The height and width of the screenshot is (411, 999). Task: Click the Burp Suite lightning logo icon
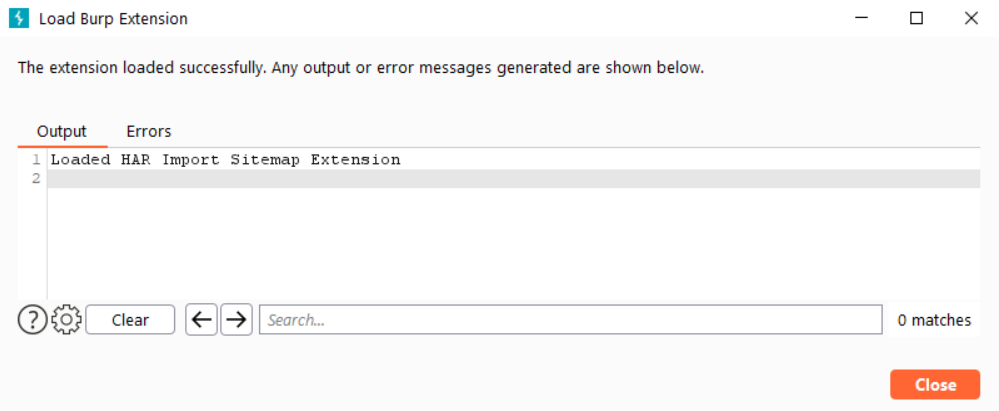pos(17,18)
